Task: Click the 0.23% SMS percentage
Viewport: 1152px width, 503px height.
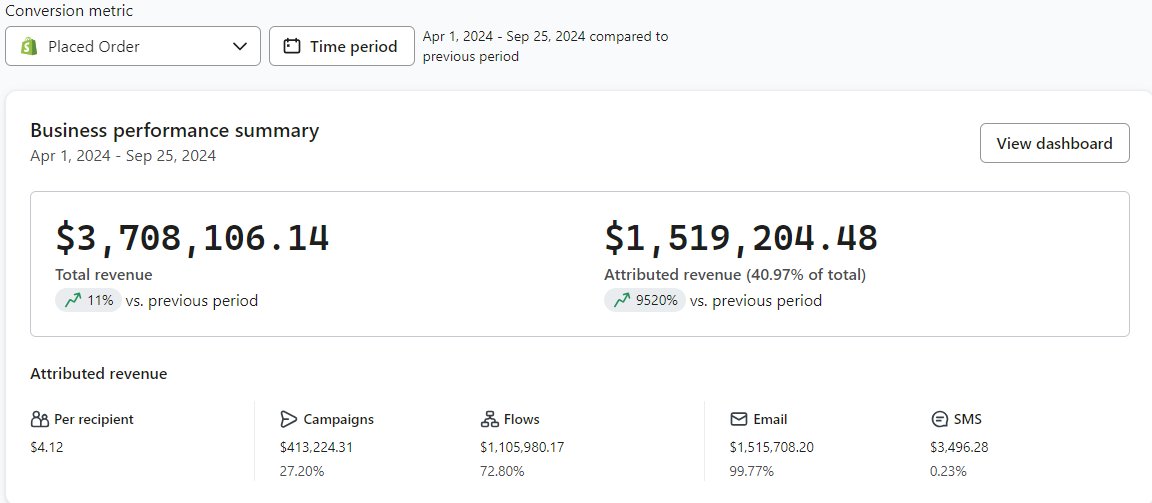Action: point(948,471)
